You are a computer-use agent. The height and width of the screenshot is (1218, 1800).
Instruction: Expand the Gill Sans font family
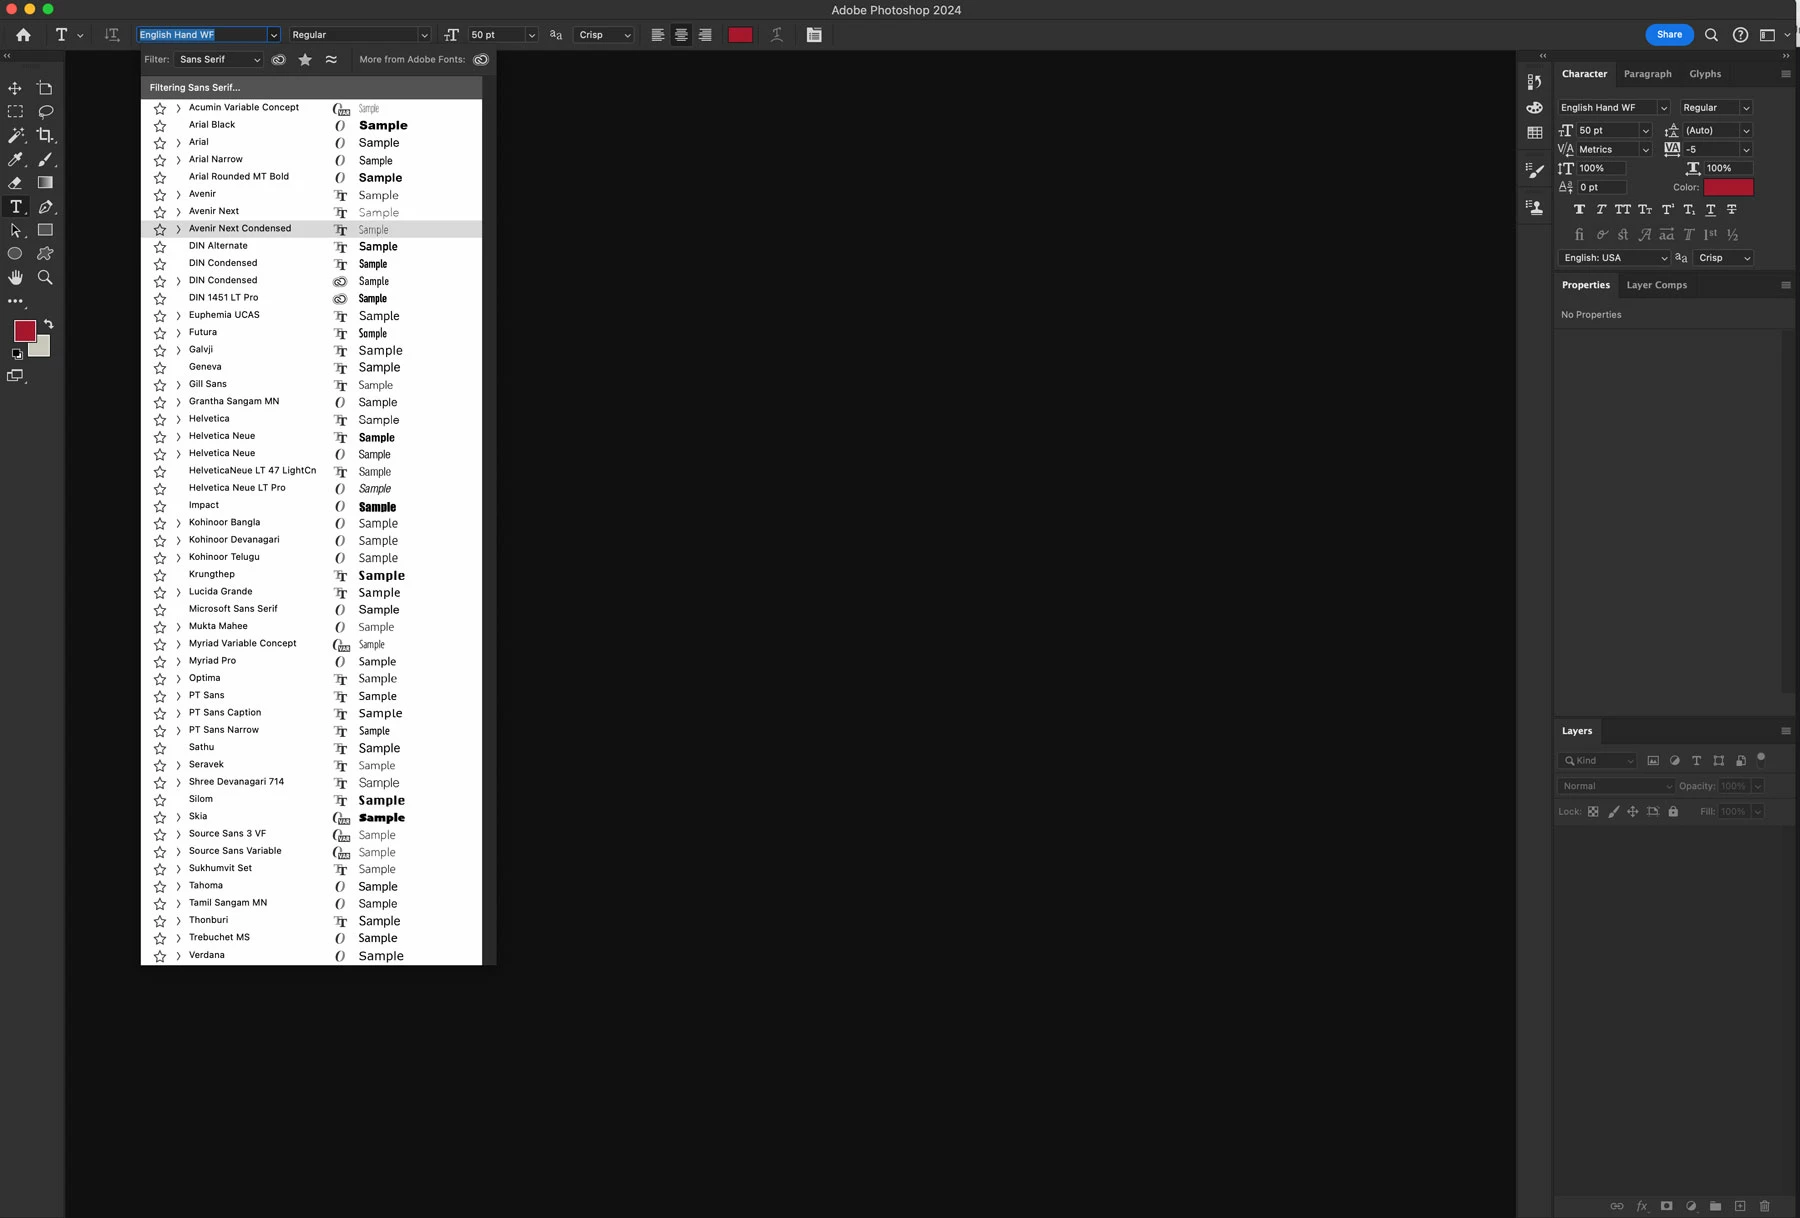(178, 385)
